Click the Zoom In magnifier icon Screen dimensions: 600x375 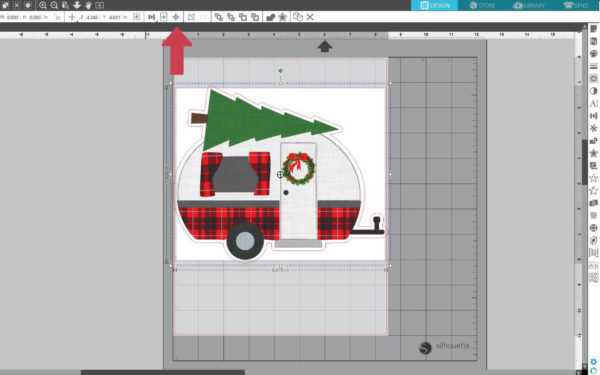pyautogui.click(x=43, y=5)
